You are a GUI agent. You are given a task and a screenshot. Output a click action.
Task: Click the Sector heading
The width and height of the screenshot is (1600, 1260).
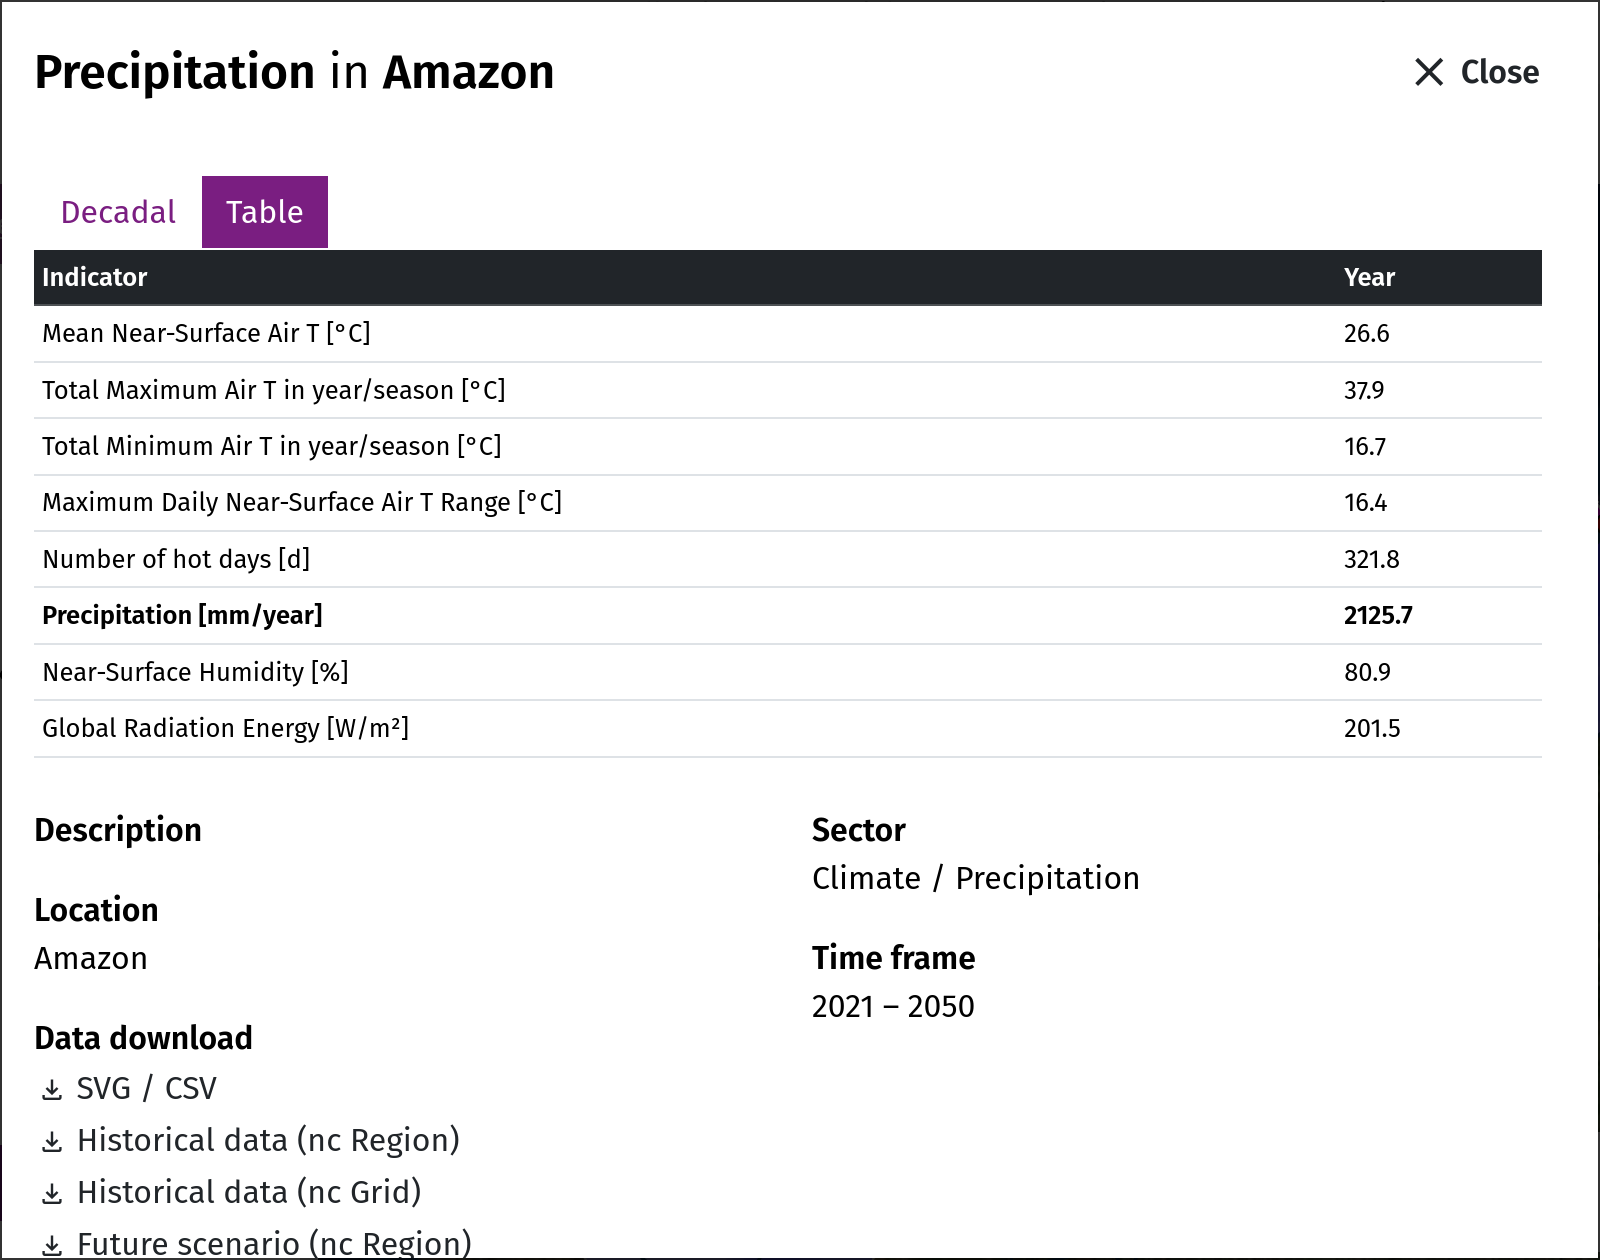[859, 830]
